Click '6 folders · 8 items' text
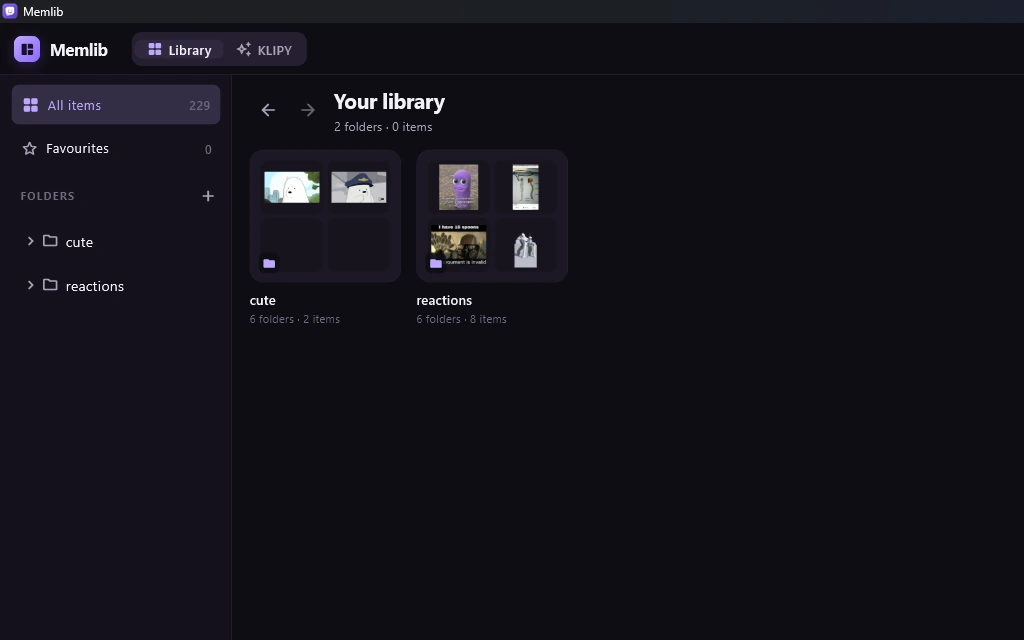This screenshot has height=640, width=1024. (462, 319)
